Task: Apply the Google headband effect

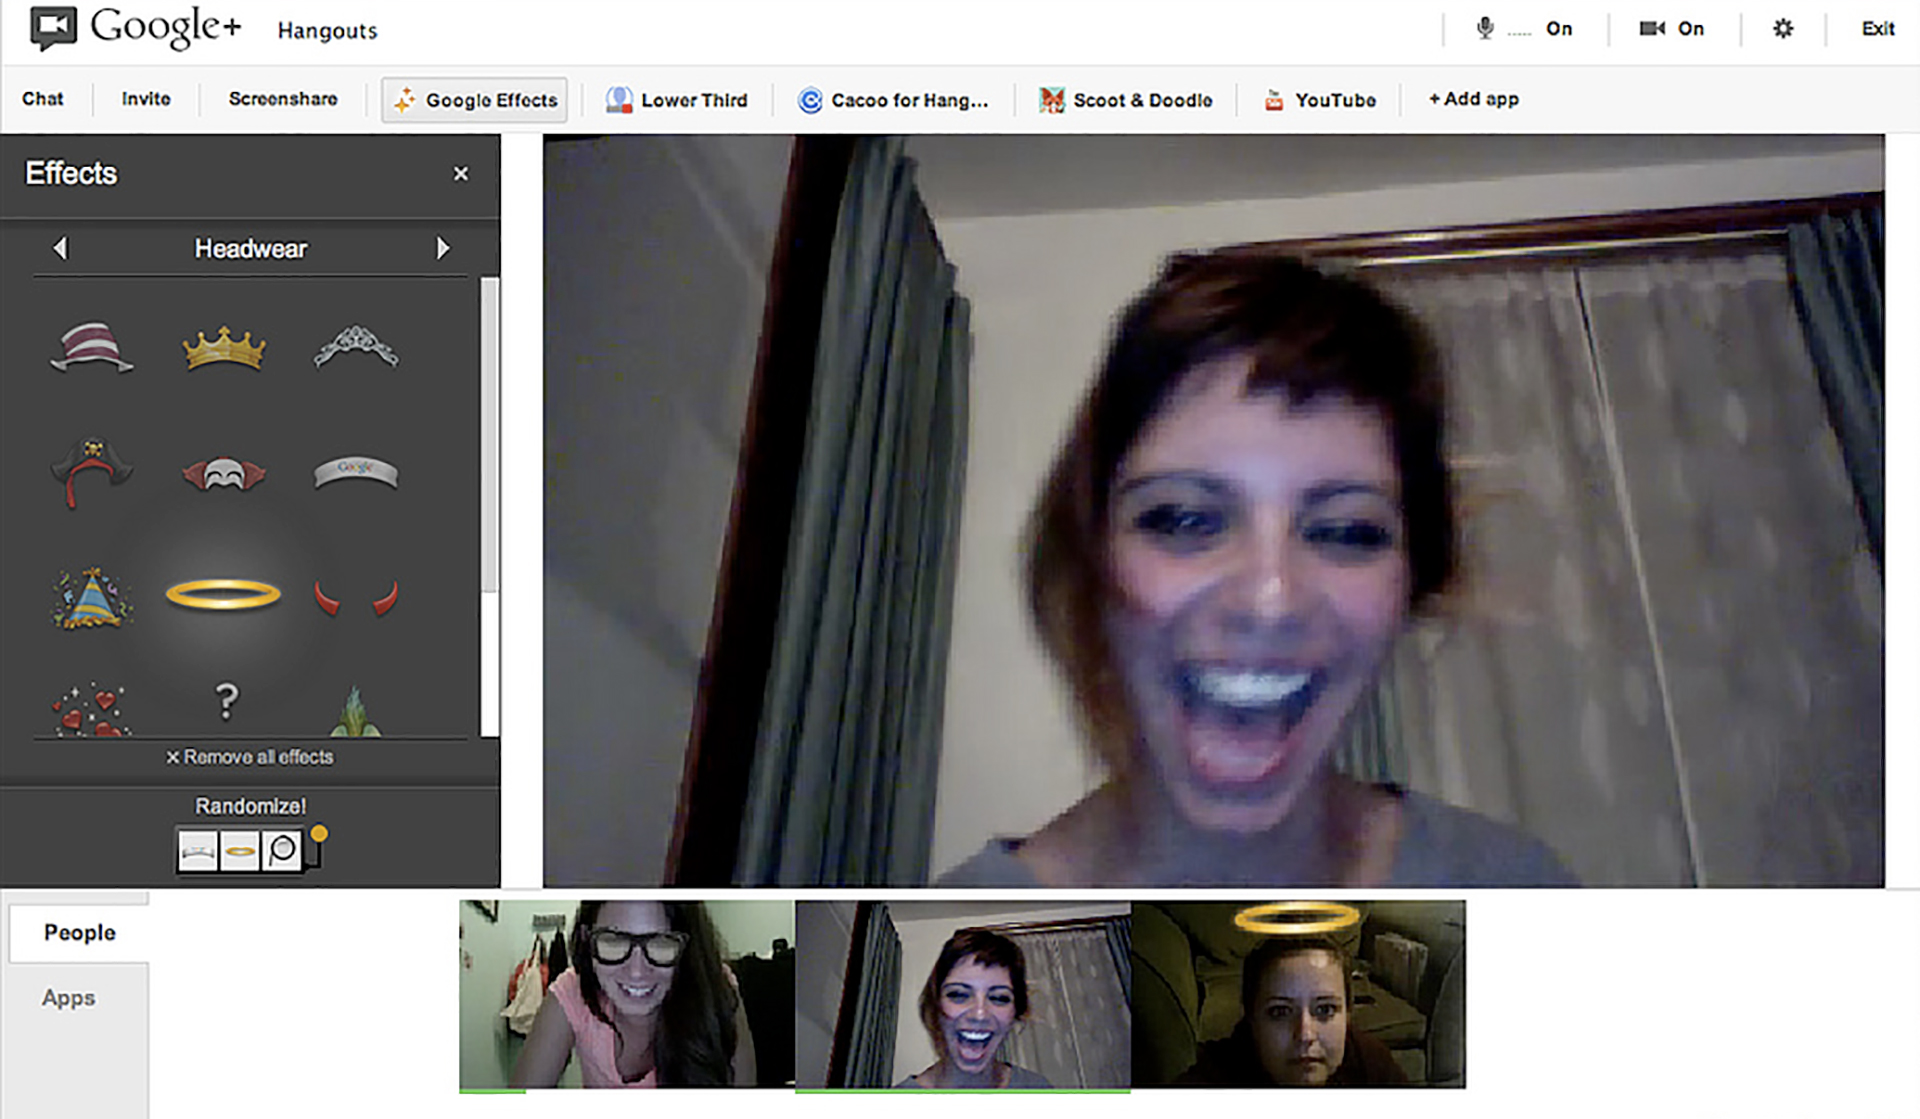Action: coord(356,472)
